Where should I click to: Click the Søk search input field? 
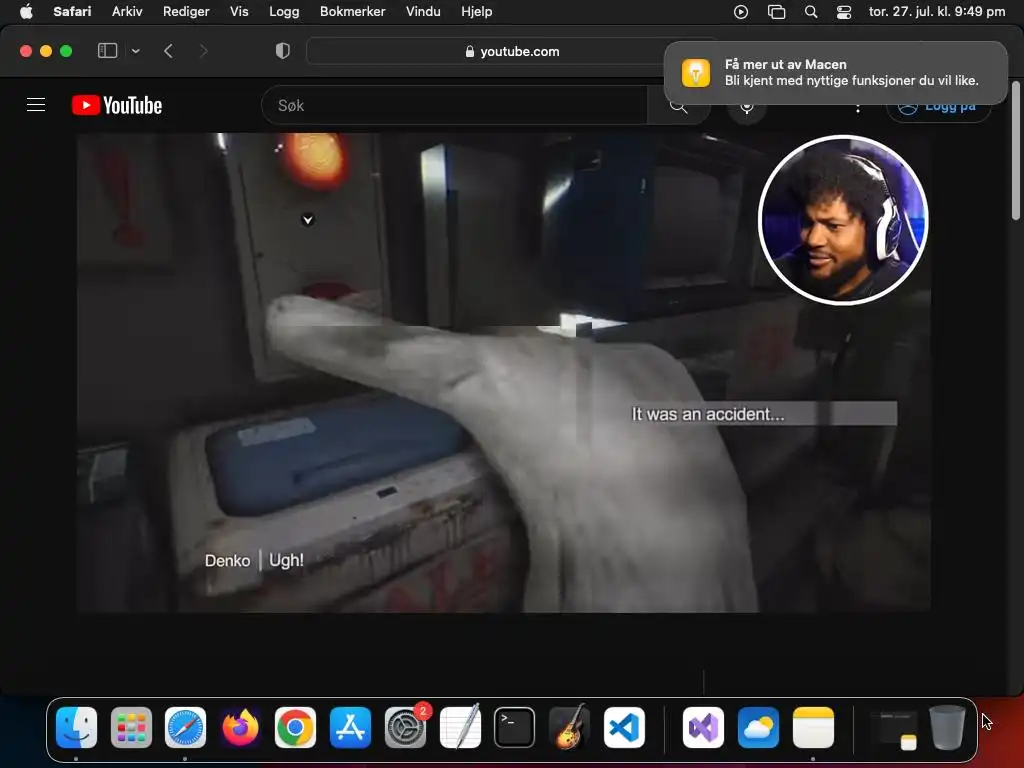point(455,105)
